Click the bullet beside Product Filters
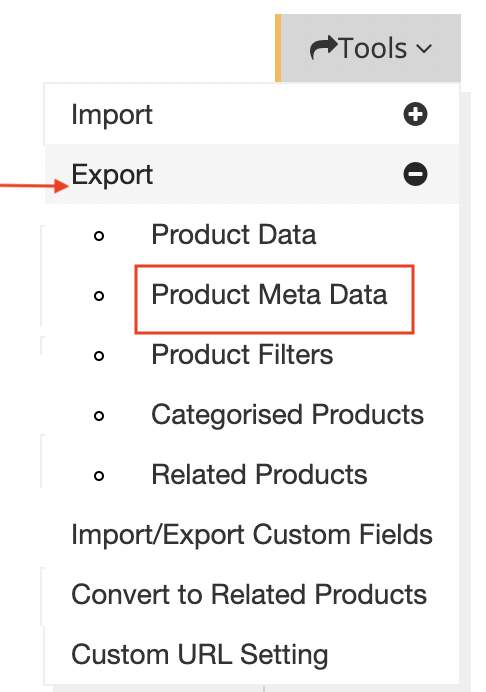486x692 pixels. pyautogui.click(x=99, y=356)
